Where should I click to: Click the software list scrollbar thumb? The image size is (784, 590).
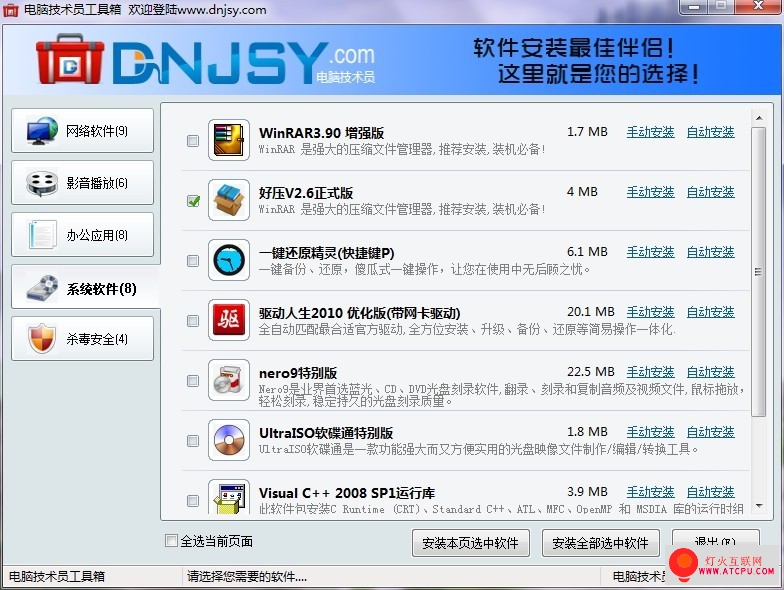(x=758, y=272)
